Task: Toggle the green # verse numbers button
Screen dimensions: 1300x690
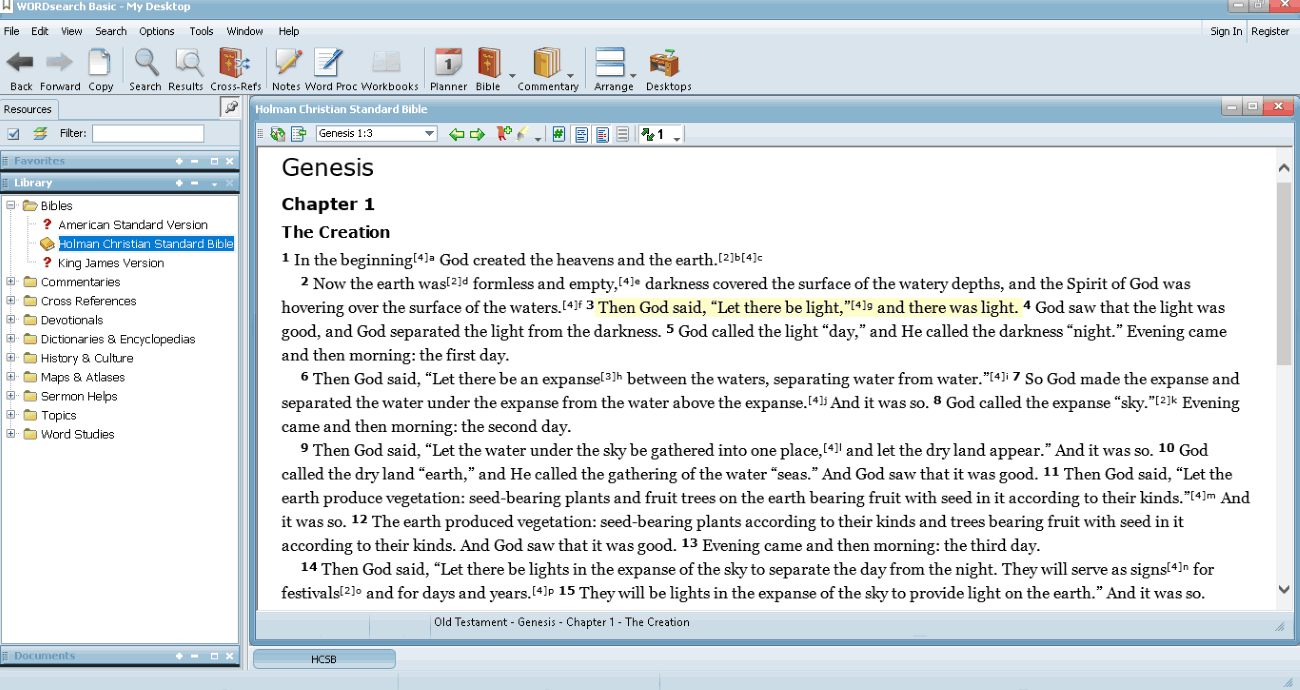Action: pos(559,134)
